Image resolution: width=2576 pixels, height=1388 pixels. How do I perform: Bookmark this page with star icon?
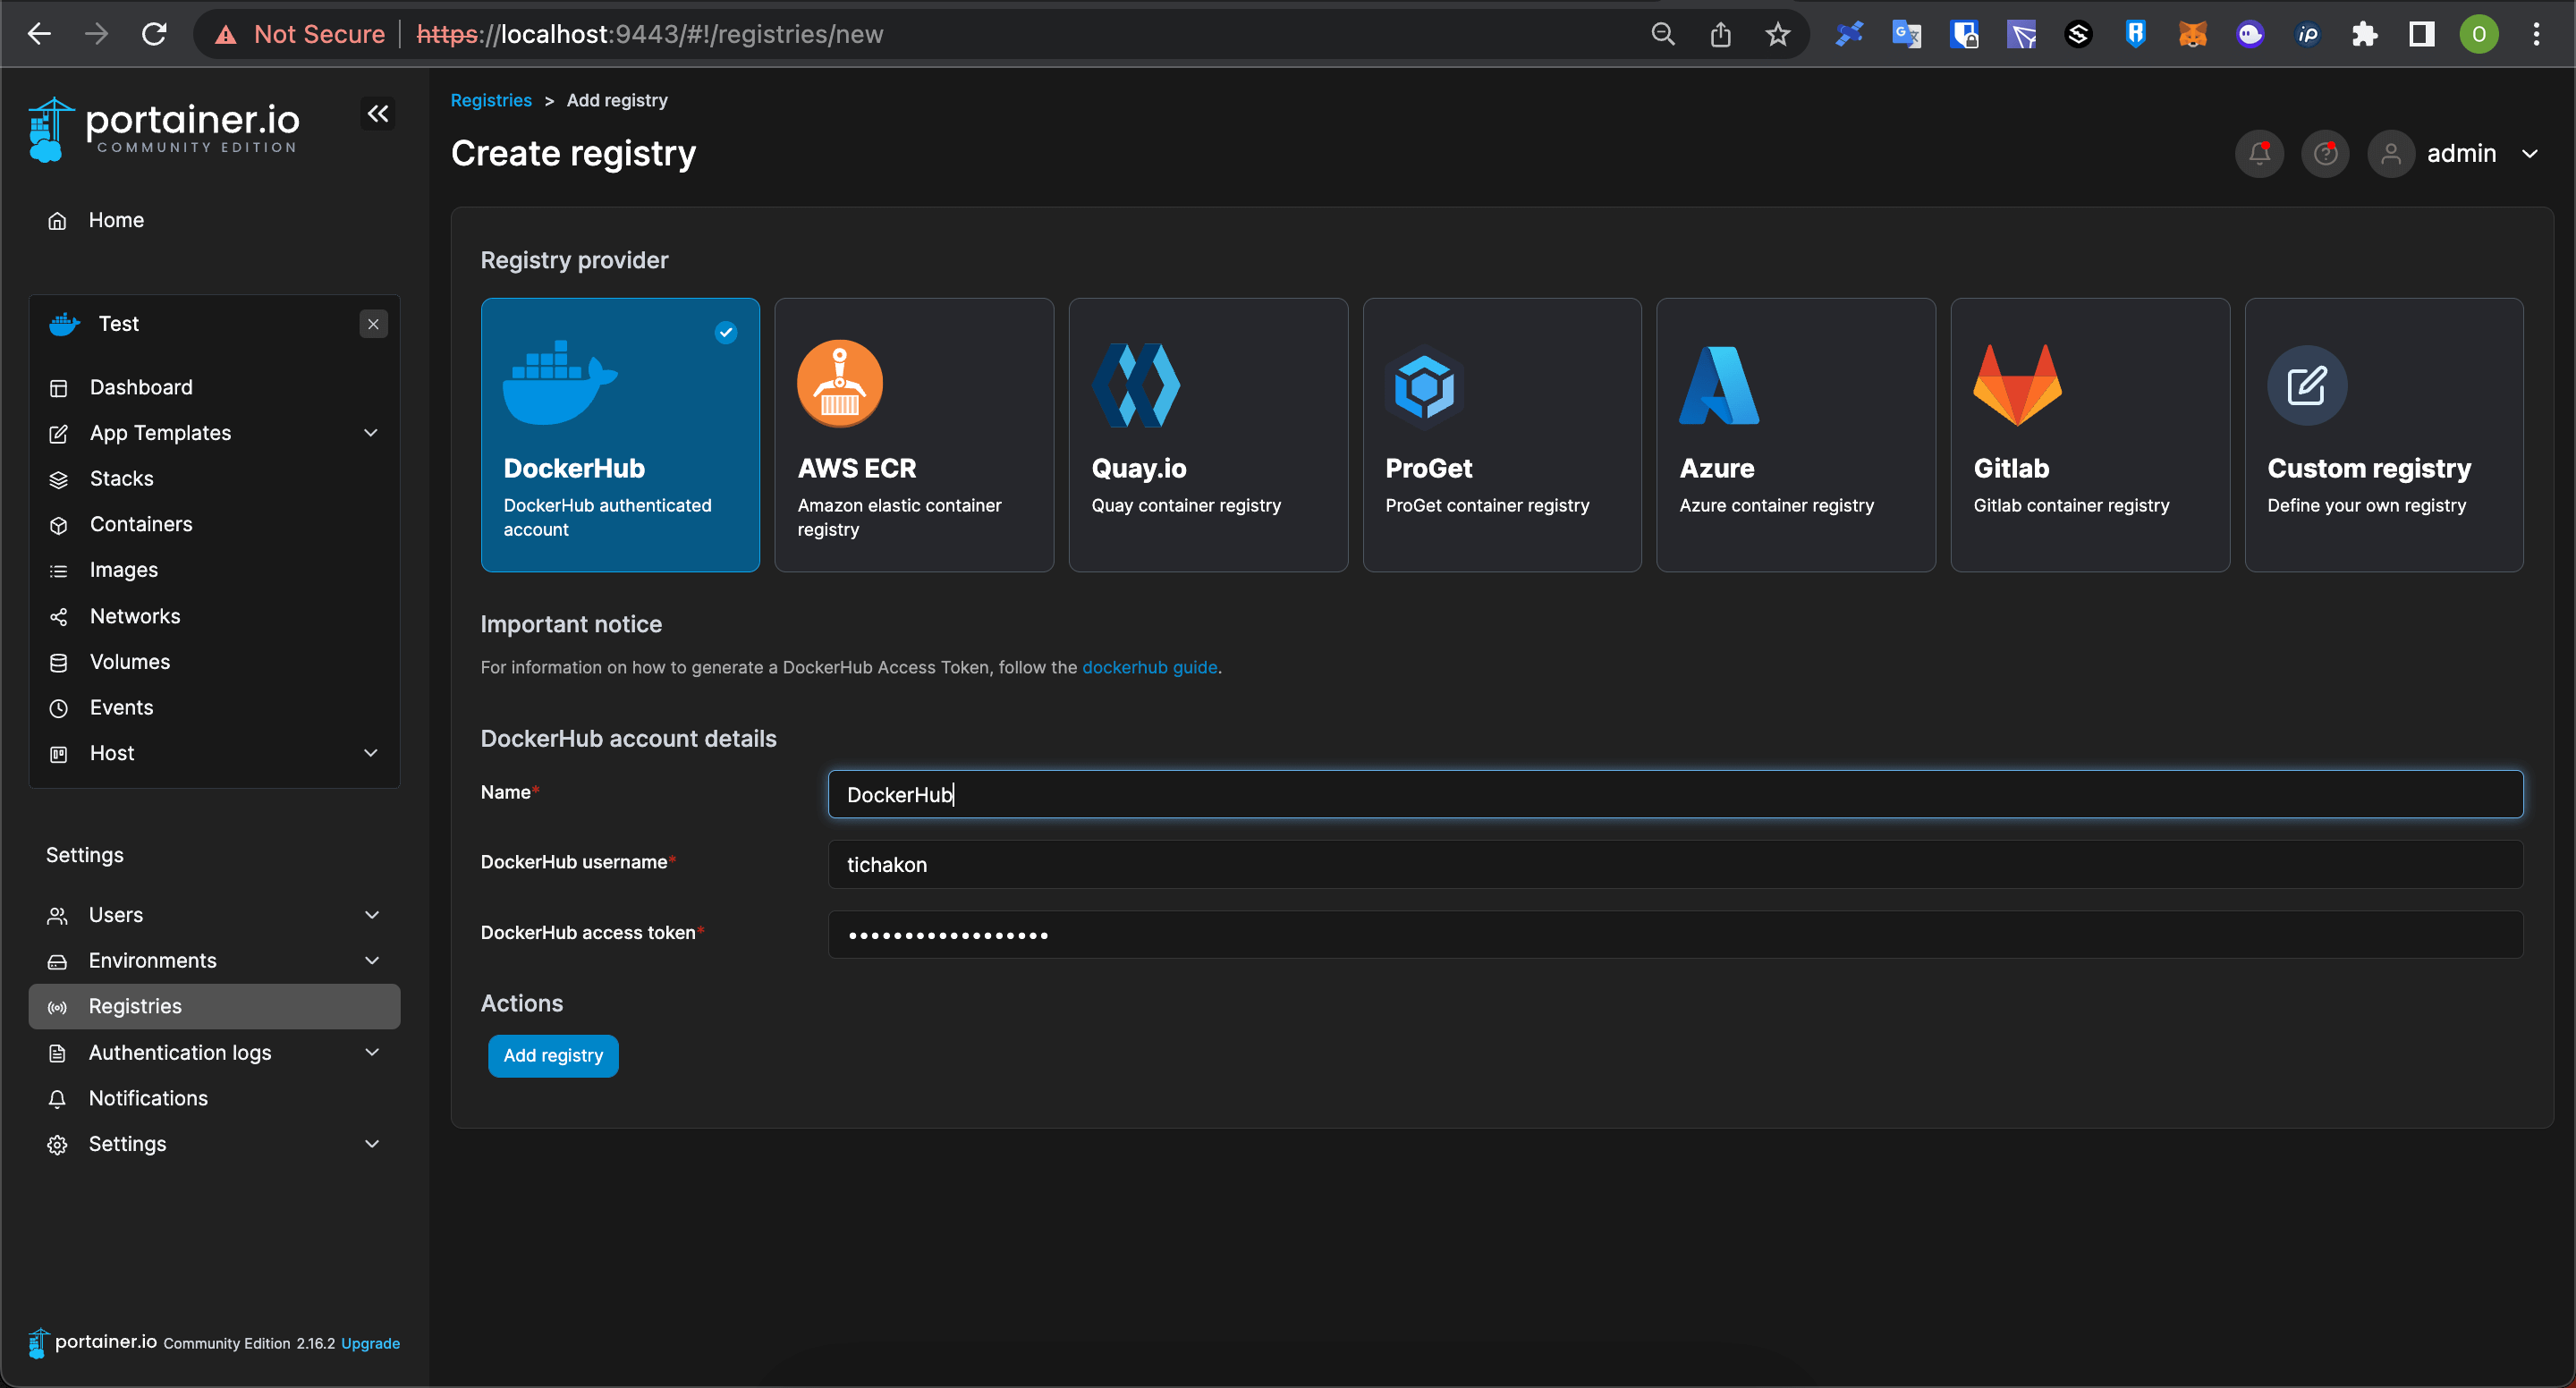point(1777,35)
